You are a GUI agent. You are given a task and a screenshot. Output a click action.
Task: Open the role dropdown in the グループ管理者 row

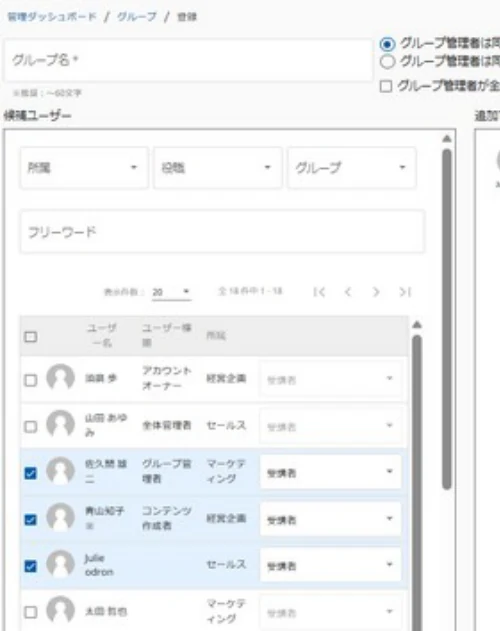(331, 472)
